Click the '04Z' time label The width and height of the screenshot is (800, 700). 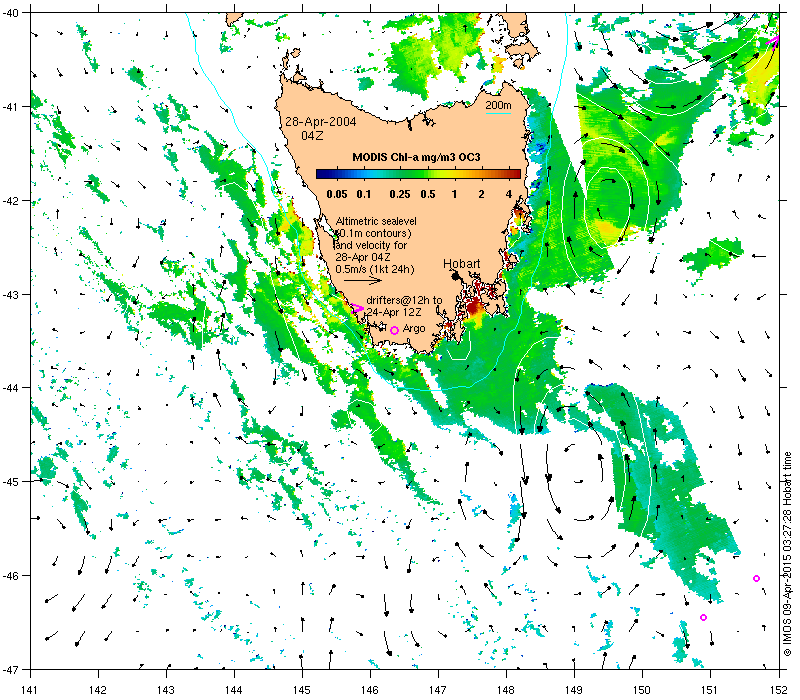312,136
